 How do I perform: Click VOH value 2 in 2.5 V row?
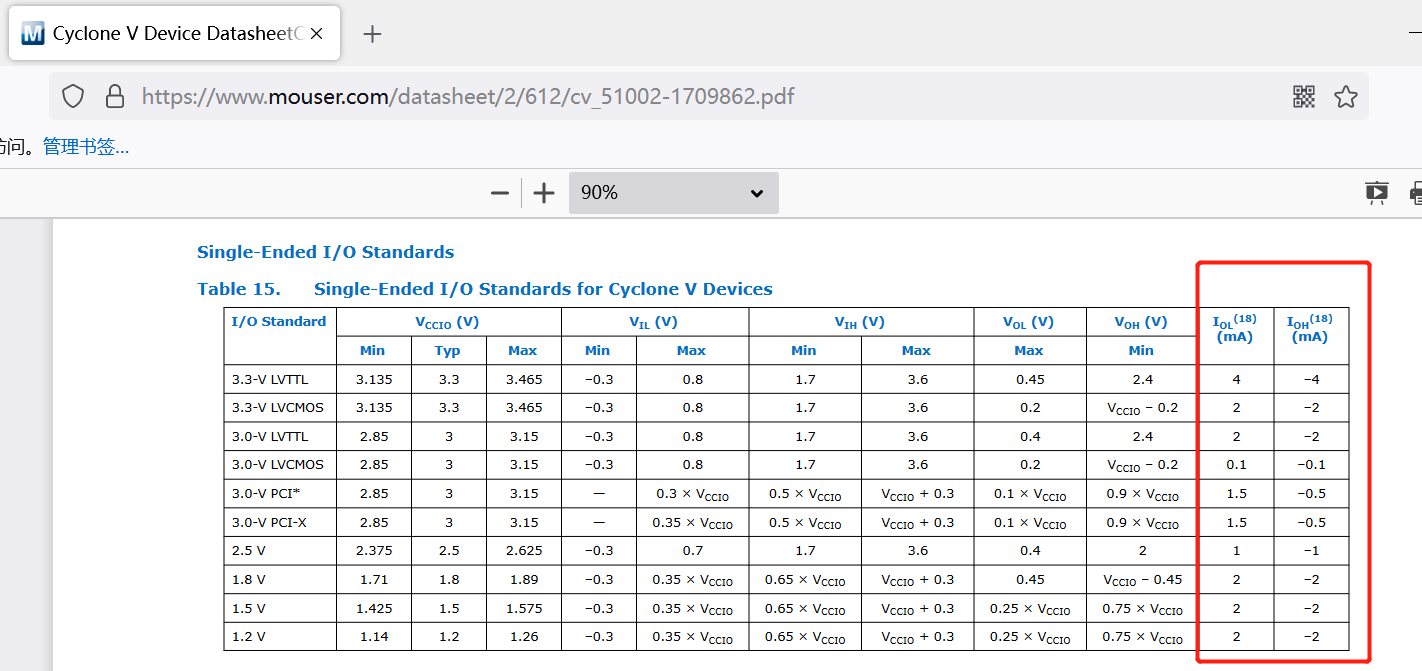coord(1141,551)
